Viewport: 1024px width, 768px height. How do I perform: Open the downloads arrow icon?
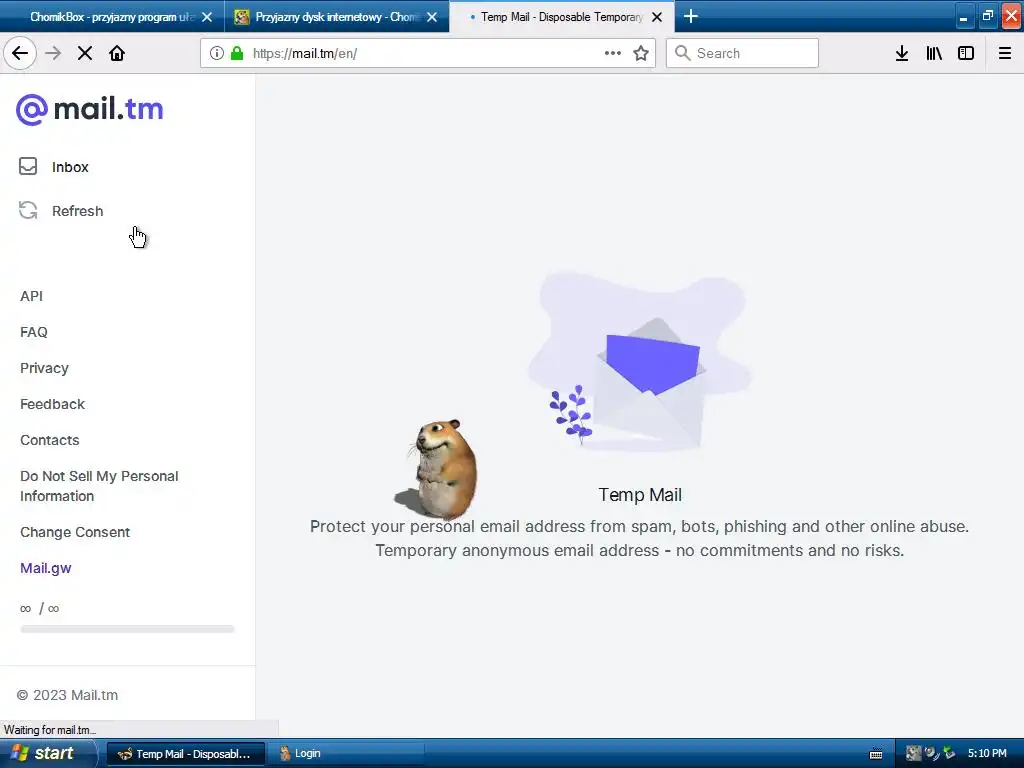coord(902,53)
